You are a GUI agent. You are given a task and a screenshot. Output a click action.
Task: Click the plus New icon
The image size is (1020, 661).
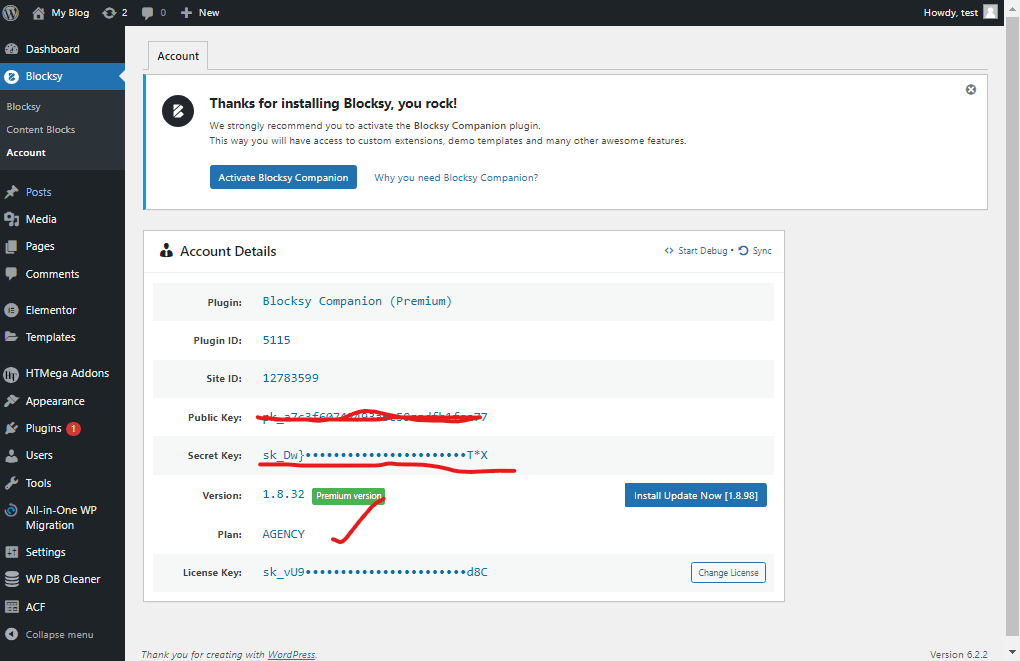coord(186,13)
